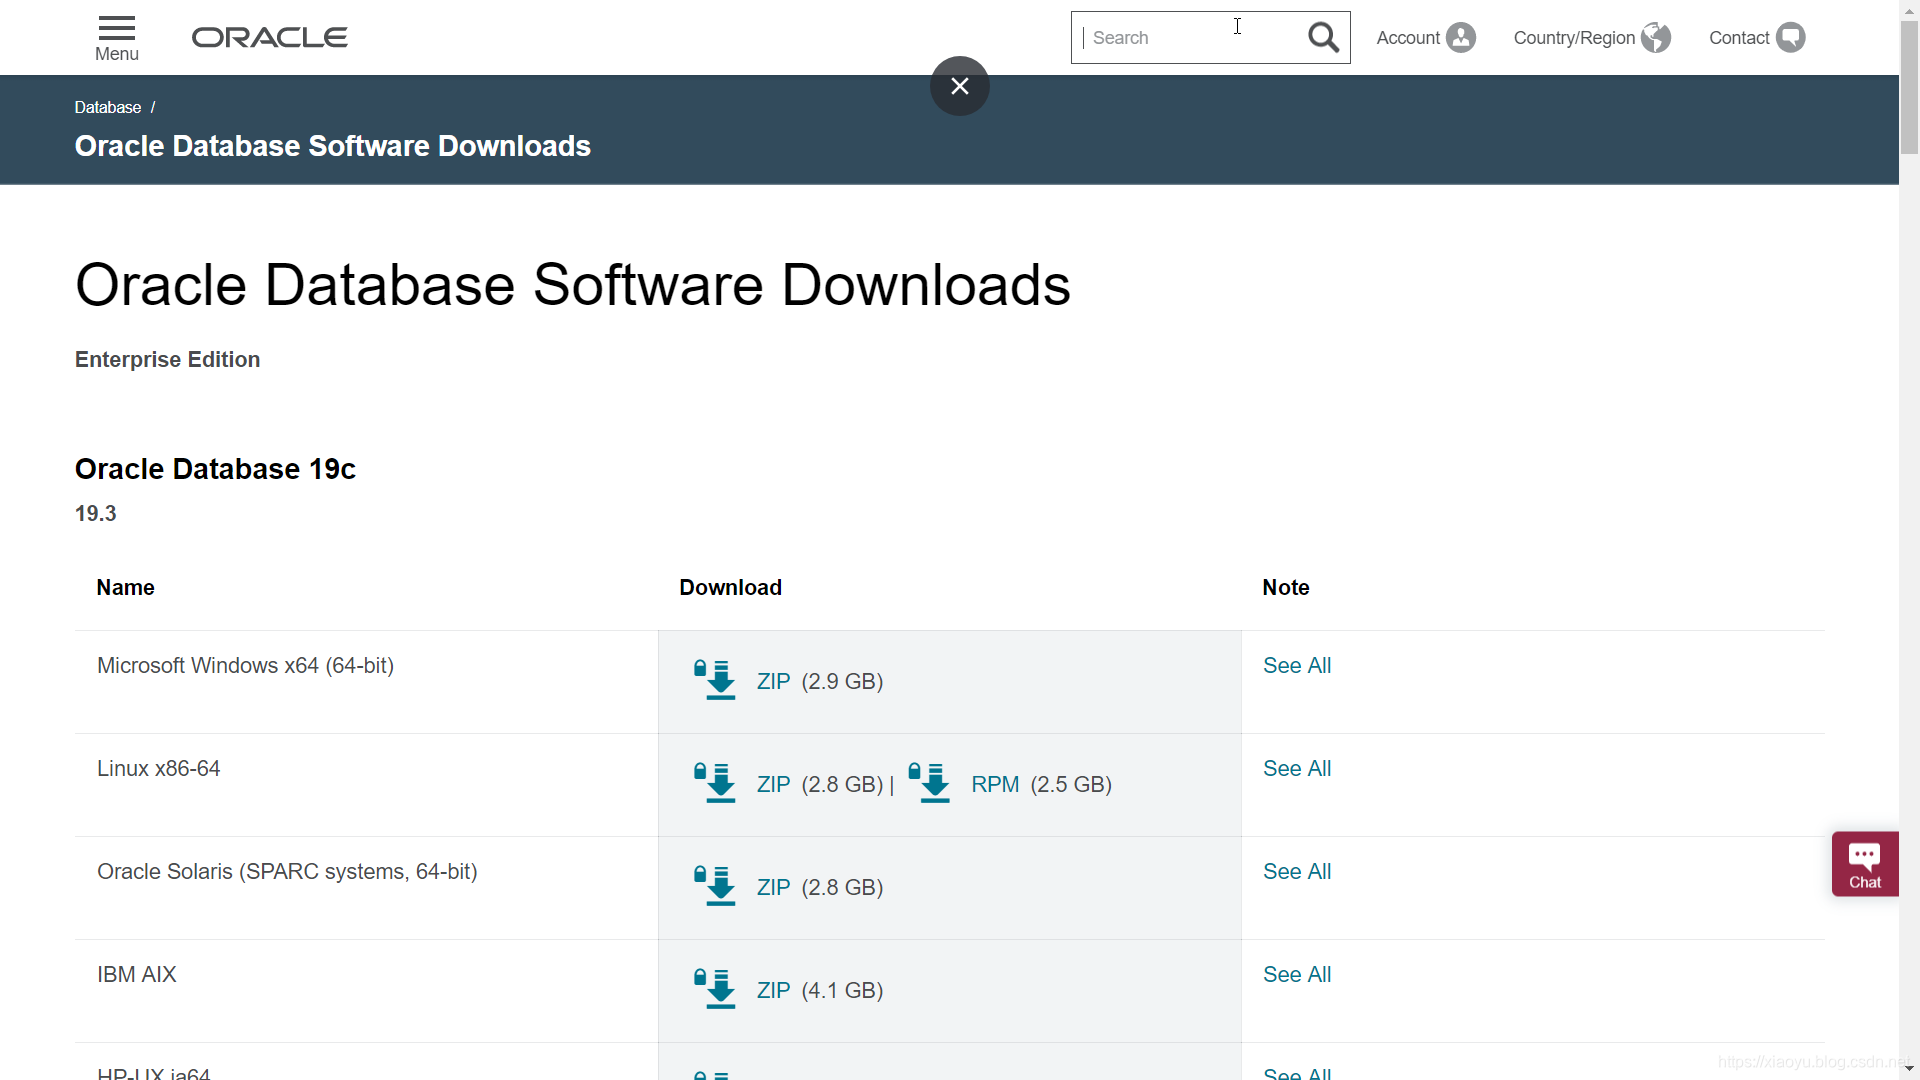Screen dimensions: 1920x1080
Task: Click the IBM AIX ZIP download icon
Action: click(715, 989)
